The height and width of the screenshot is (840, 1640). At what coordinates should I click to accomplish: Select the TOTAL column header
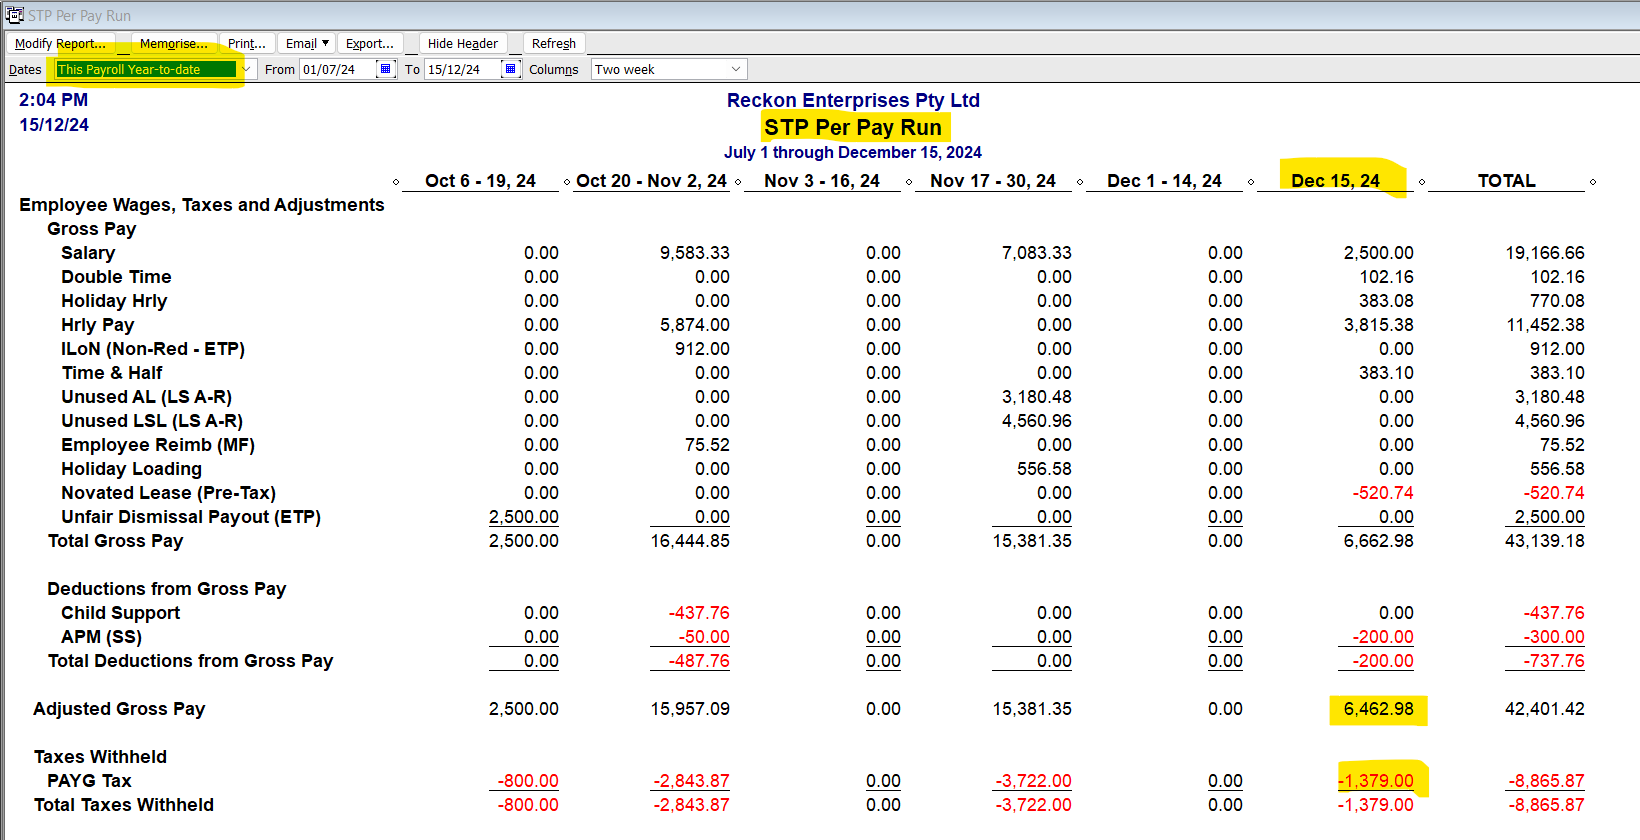click(1506, 181)
